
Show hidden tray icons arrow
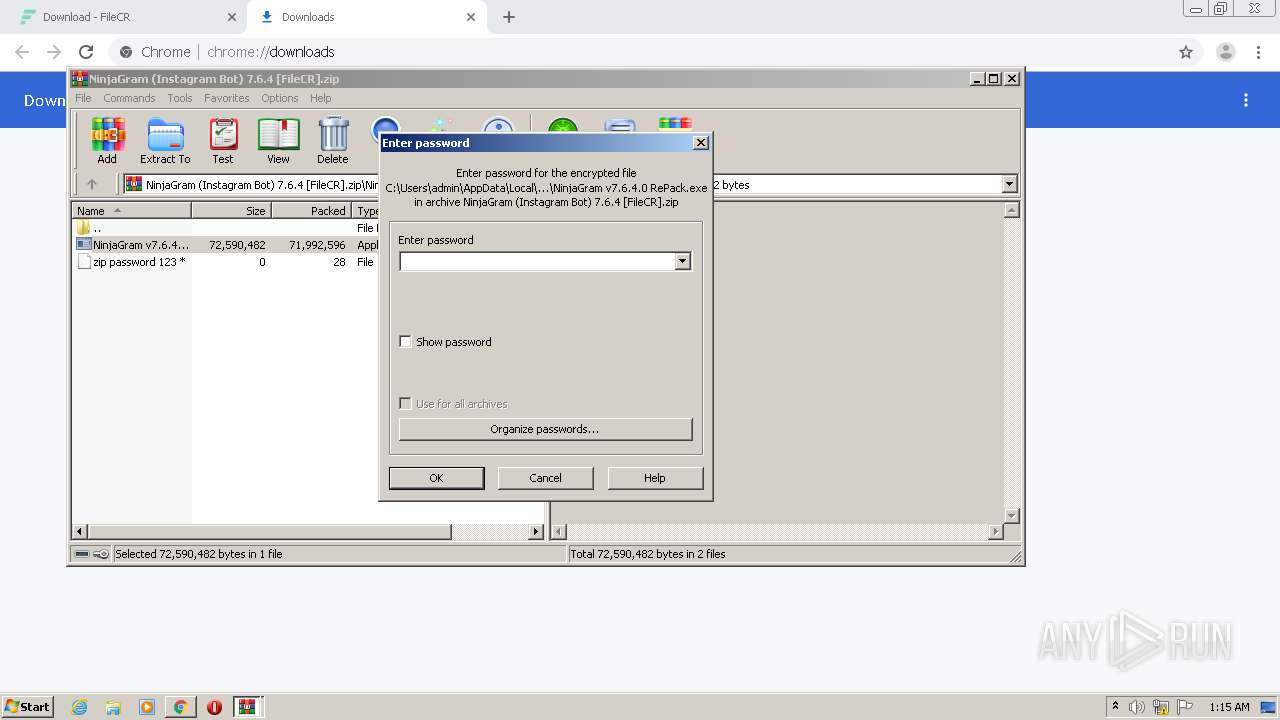1115,706
